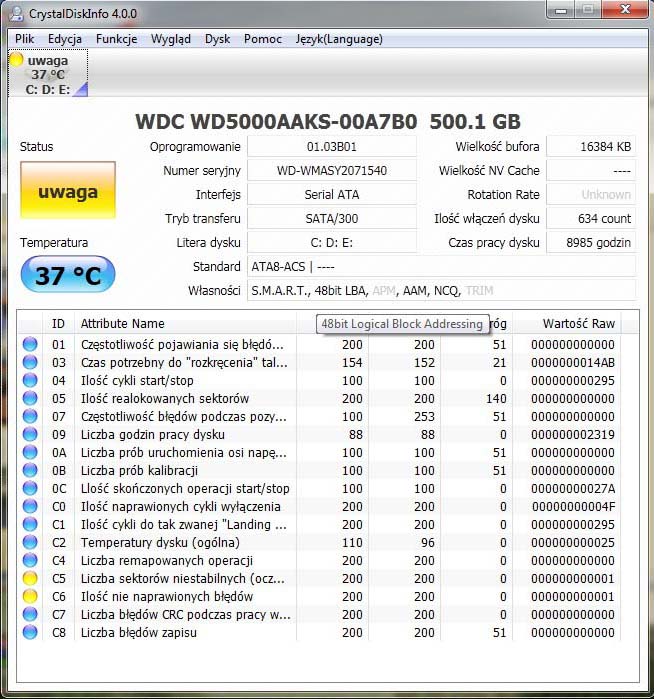This screenshot has height=699, width=654.
Task: Click raw value 000000002319
Action: [x=573, y=435]
